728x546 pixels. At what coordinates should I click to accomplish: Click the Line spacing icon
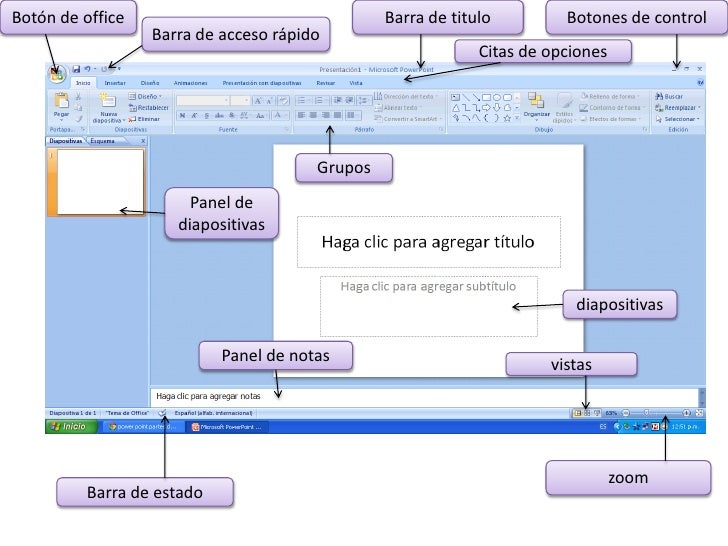[x=364, y=100]
